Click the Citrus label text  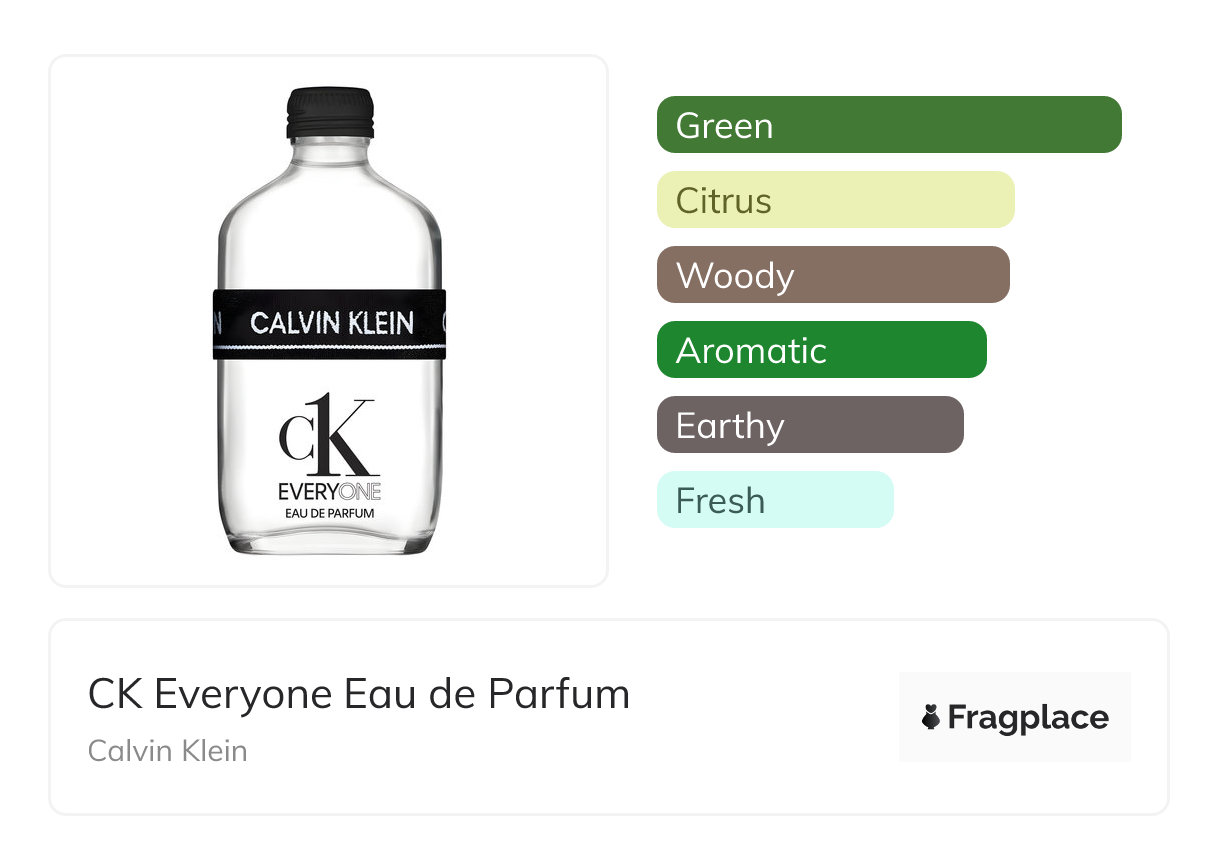tap(723, 201)
